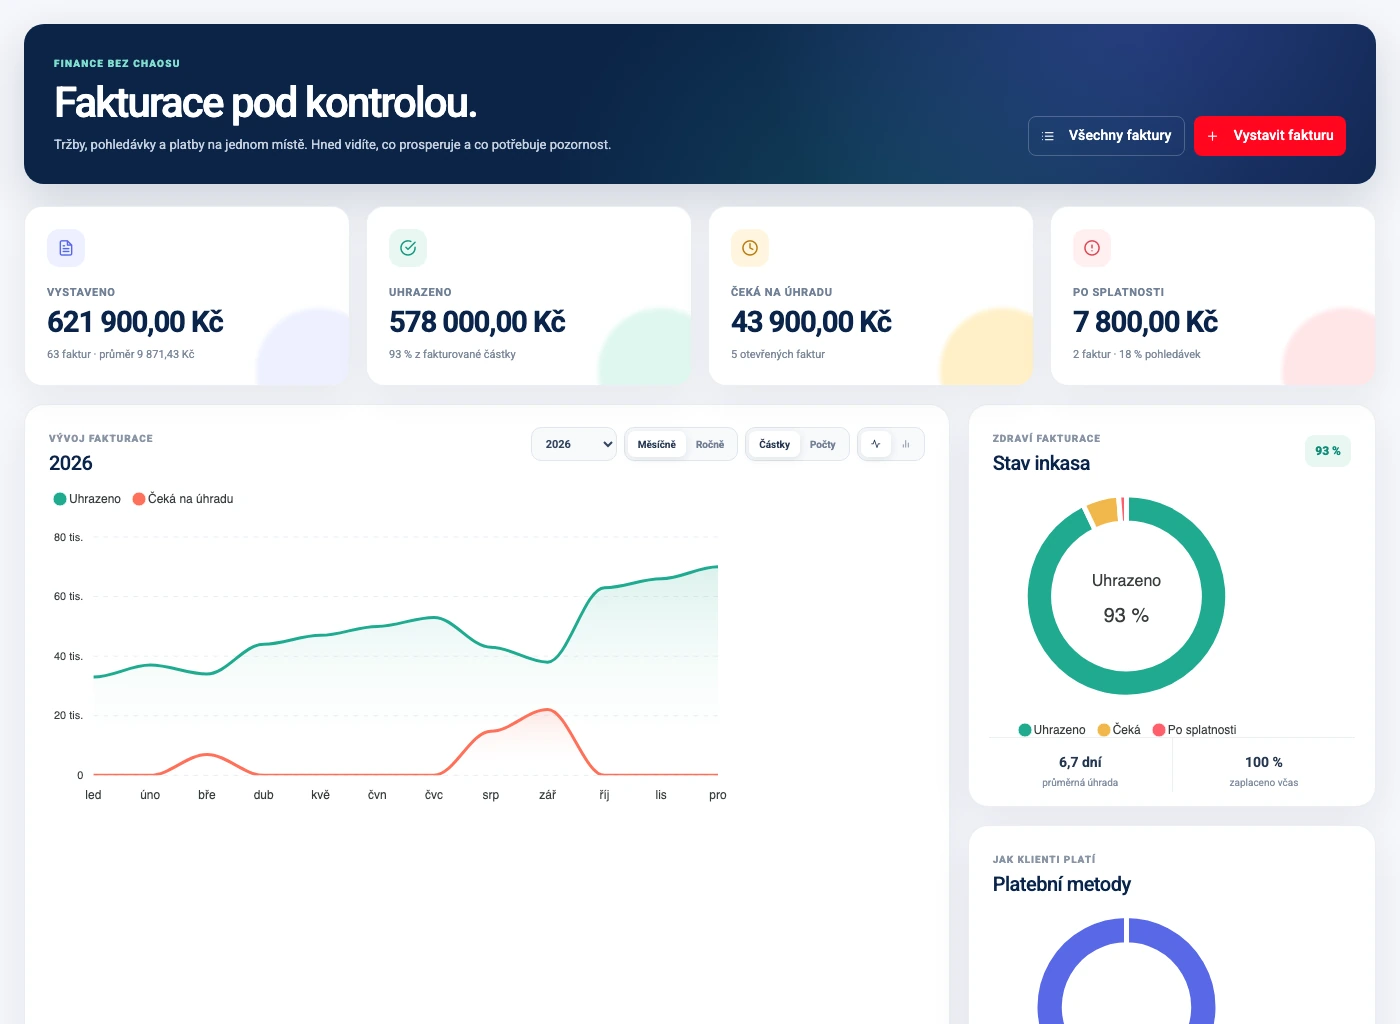Click the "Fakturace pod kontrolou." heading
This screenshot has width=1400, height=1024.
[x=265, y=103]
